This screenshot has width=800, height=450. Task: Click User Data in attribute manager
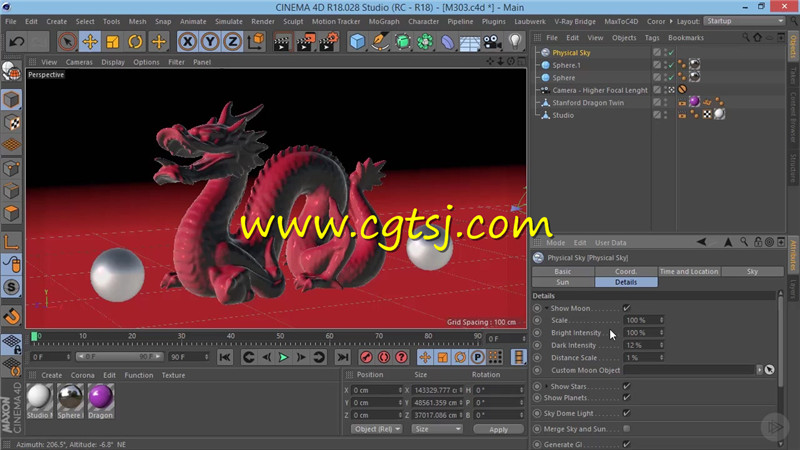pos(610,243)
